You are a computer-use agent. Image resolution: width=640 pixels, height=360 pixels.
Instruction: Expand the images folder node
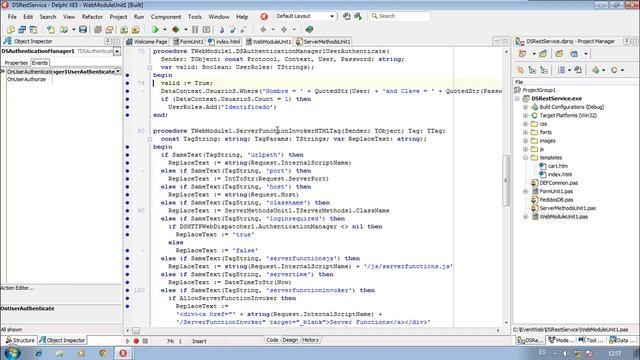click(x=526, y=141)
